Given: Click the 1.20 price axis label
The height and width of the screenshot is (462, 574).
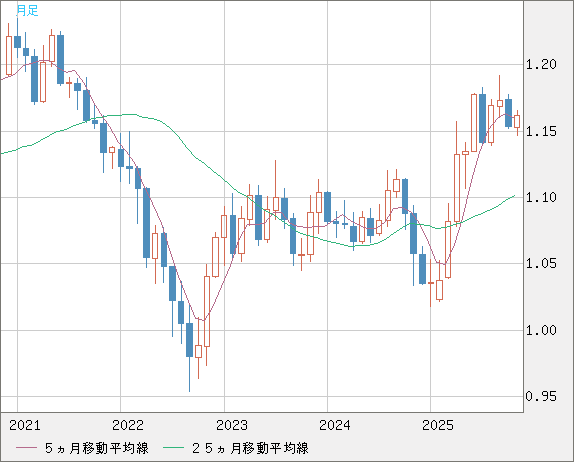Looking at the screenshot, I should [541, 65].
